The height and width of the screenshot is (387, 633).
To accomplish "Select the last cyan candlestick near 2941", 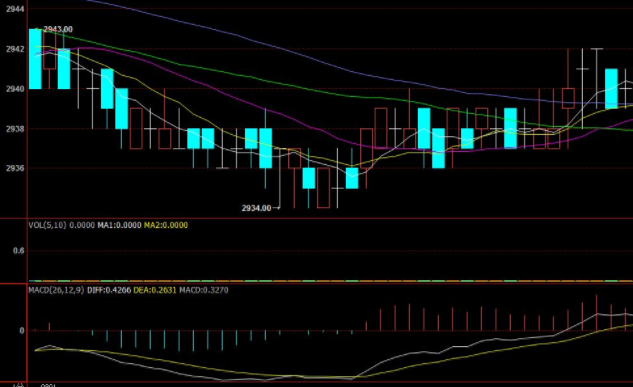I will 611,89.
